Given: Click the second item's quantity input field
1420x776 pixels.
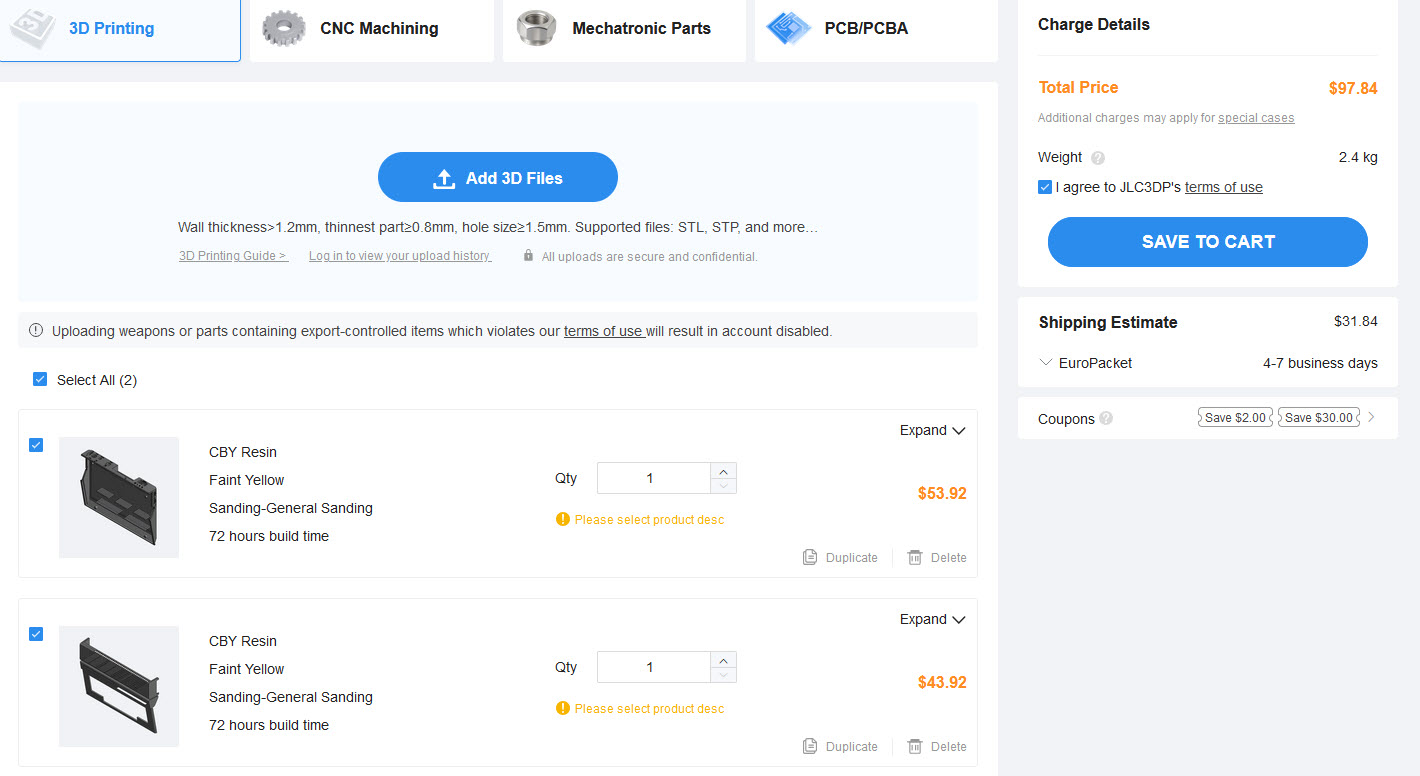Looking at the screenshot, I should [652, 667].
